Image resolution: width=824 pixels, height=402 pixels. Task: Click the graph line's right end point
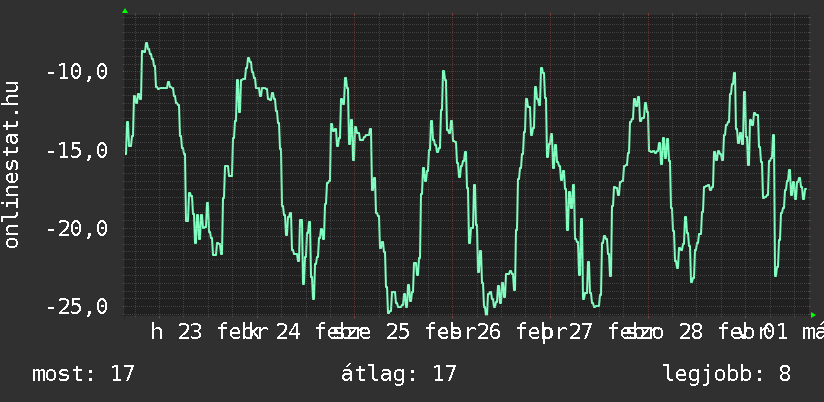[805, 187]
